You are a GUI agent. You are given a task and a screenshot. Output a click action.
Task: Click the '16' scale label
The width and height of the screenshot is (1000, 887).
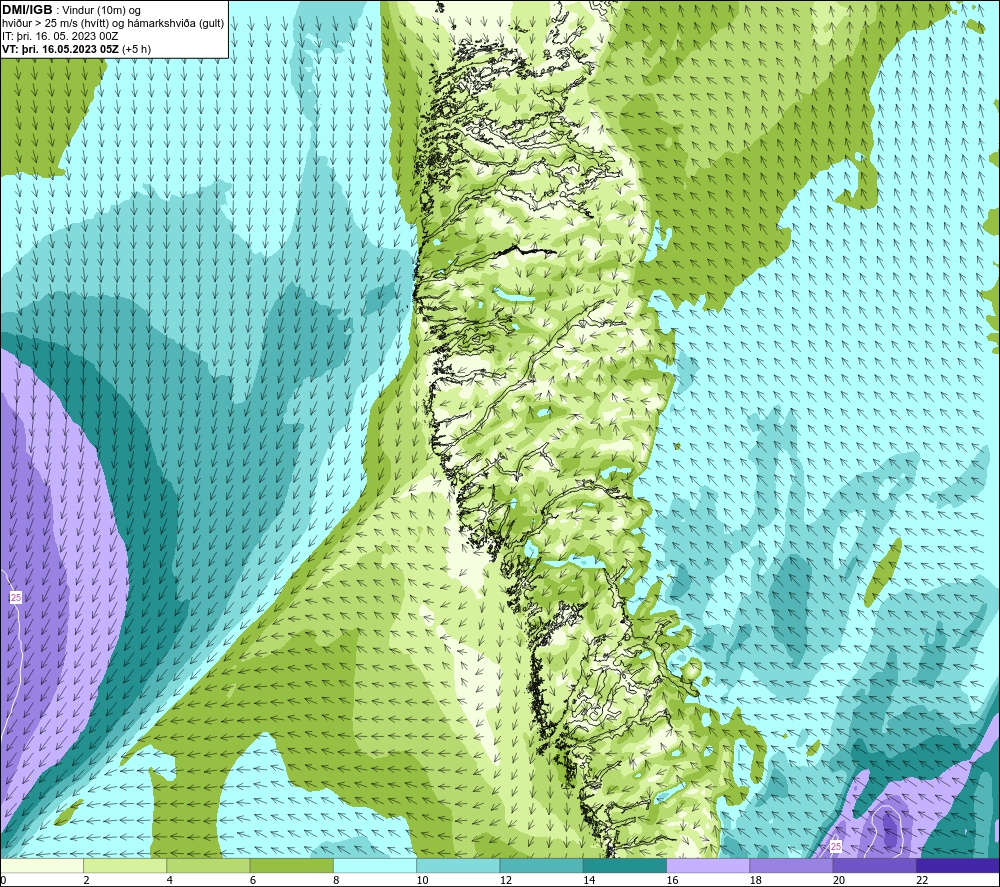pos(672,880)
